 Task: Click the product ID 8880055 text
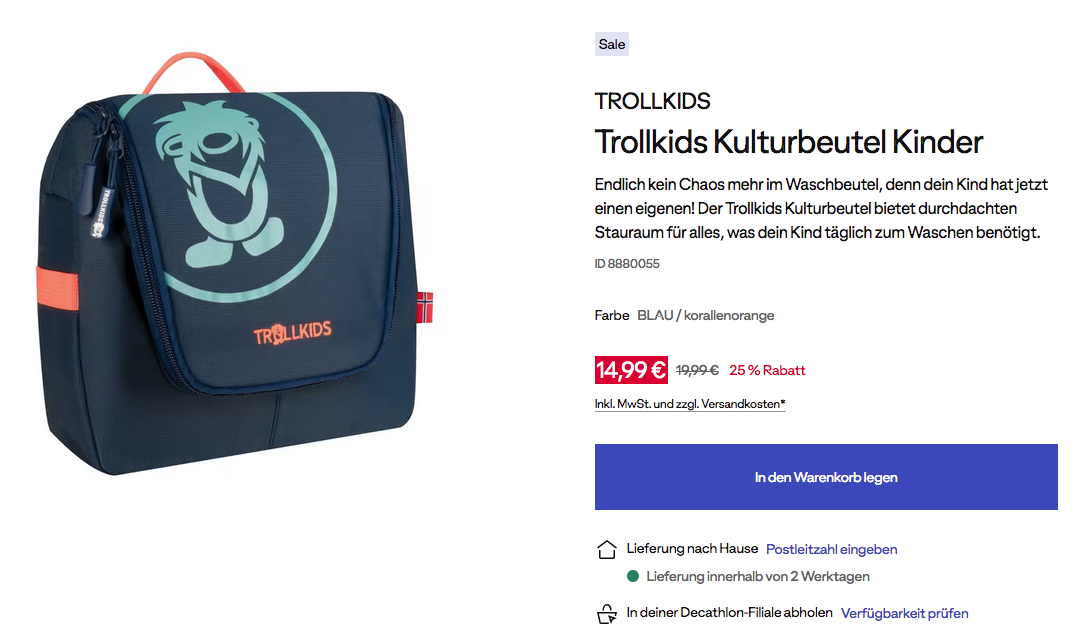[x=627, y=263]
